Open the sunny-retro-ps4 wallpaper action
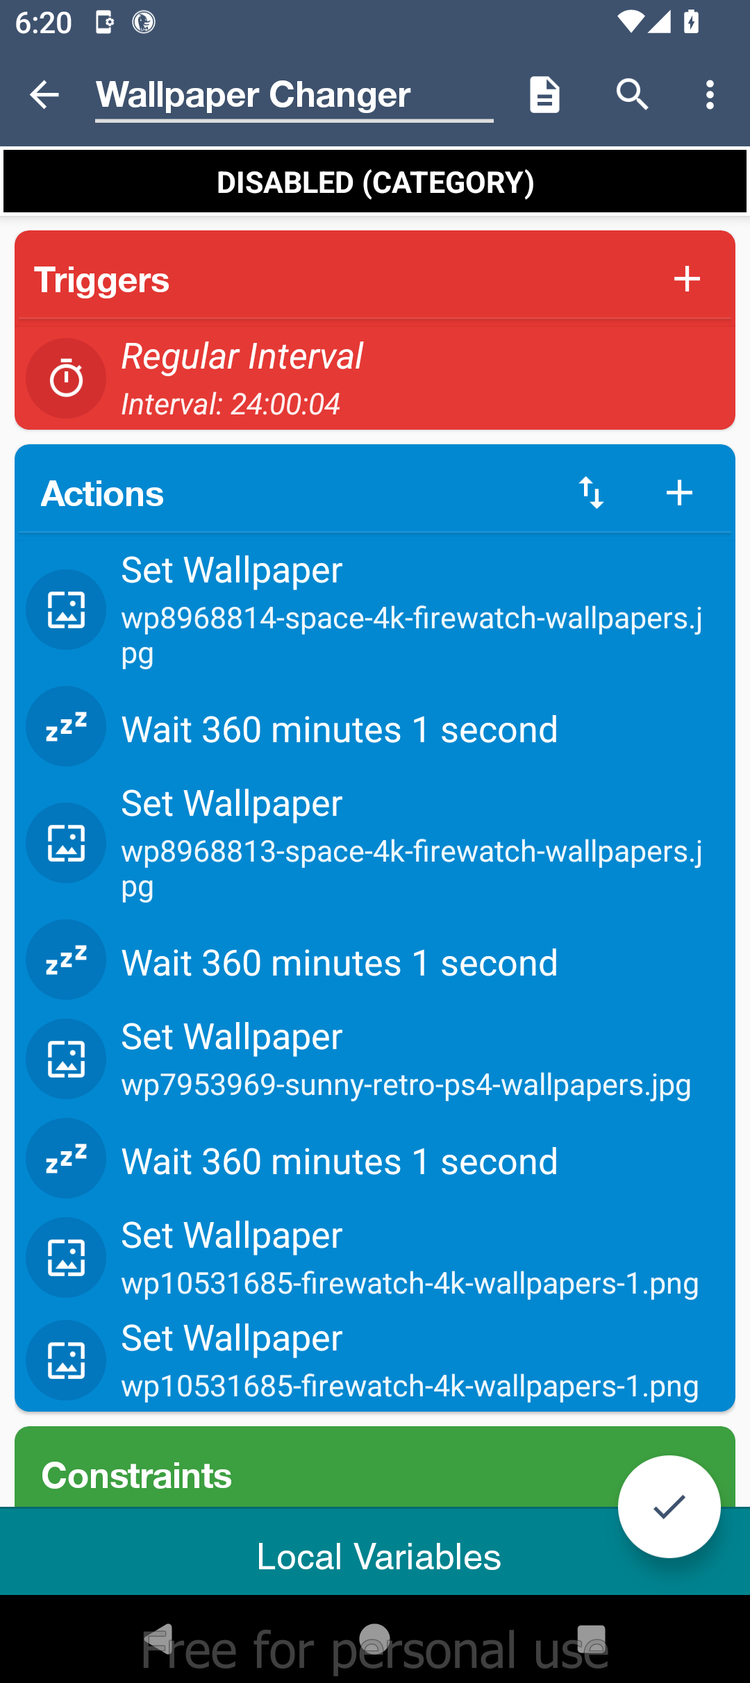 point(405,1059)
